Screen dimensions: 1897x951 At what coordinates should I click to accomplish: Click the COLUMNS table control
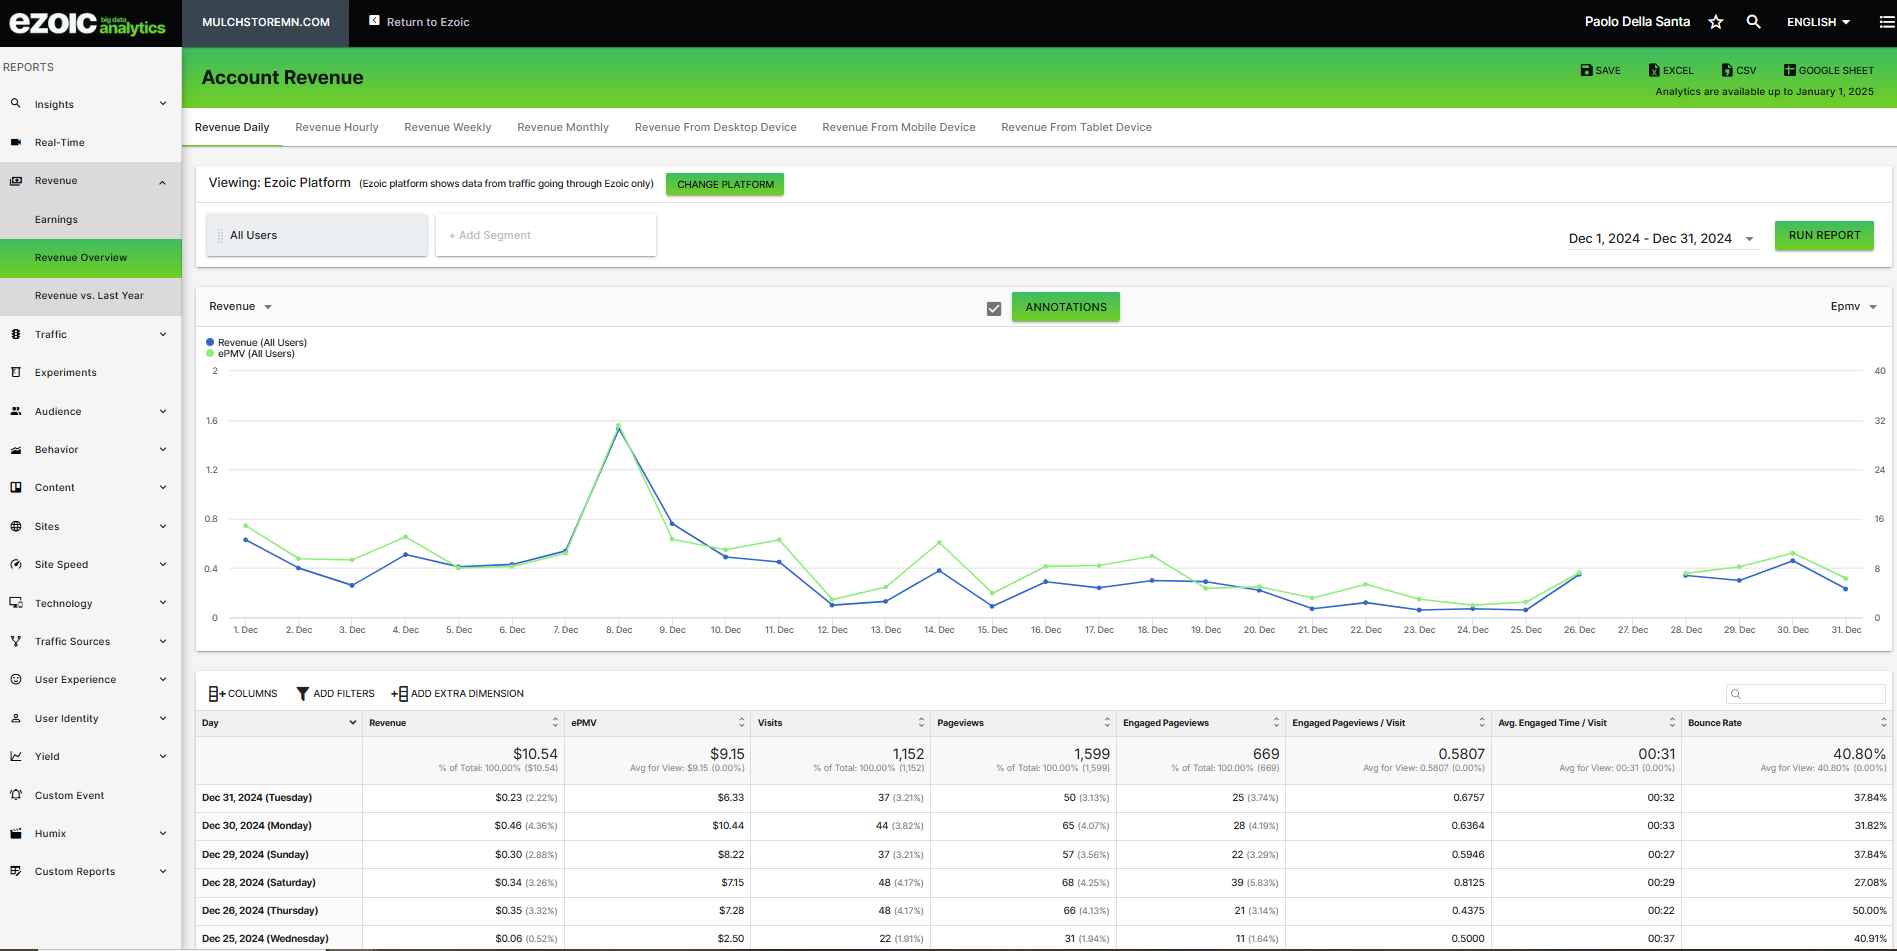[243, 693]
